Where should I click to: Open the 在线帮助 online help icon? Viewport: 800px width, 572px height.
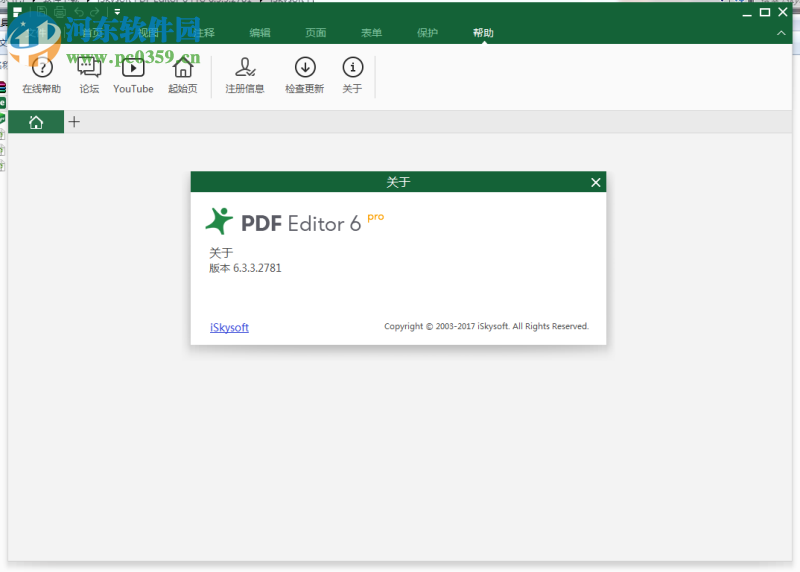[x=42, y=76]
